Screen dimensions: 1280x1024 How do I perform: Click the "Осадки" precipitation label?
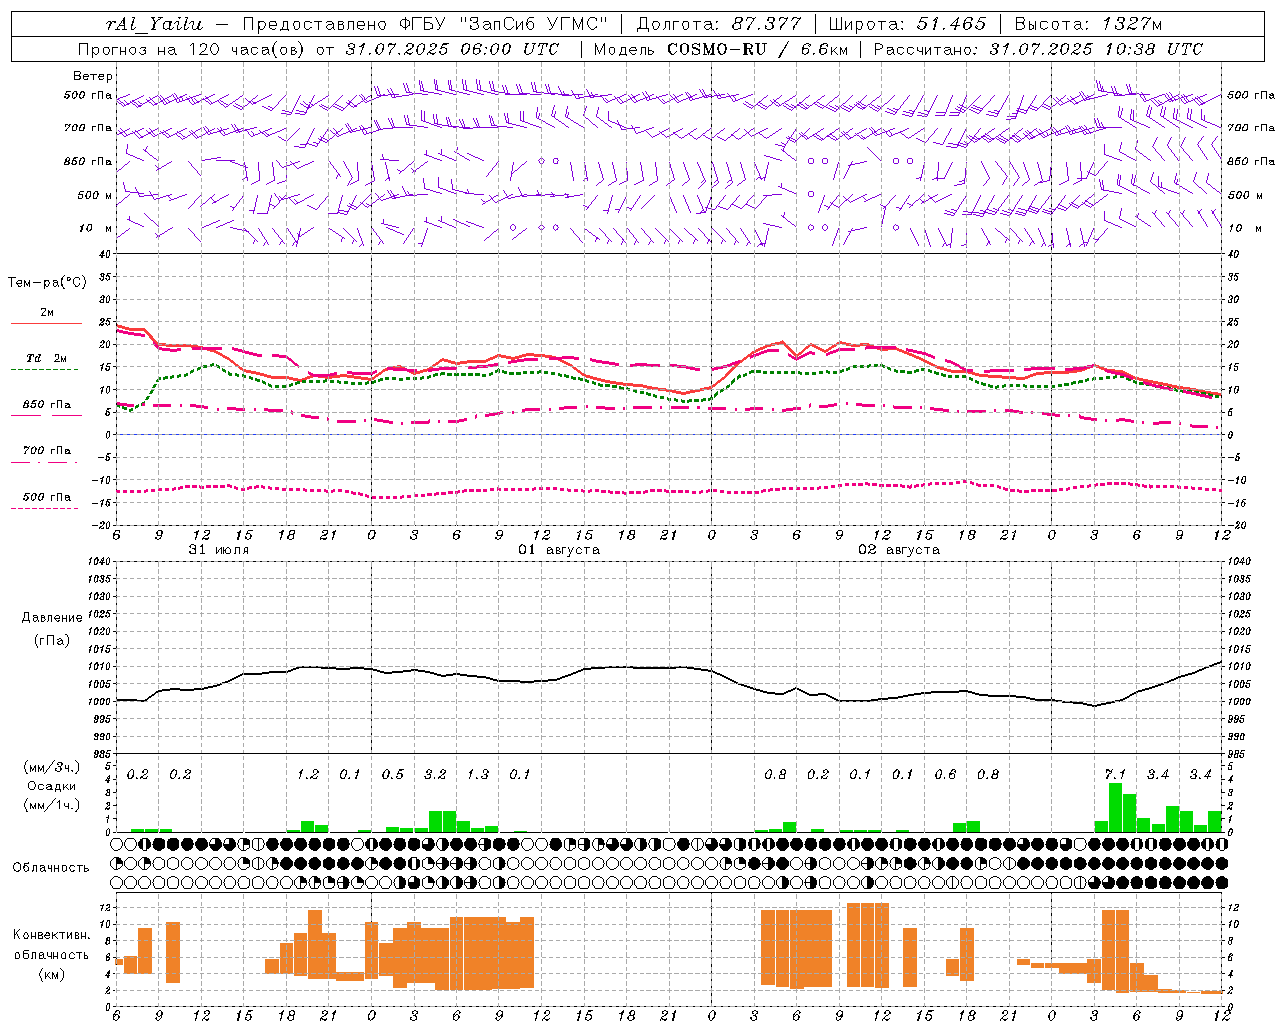pos(52,786)
